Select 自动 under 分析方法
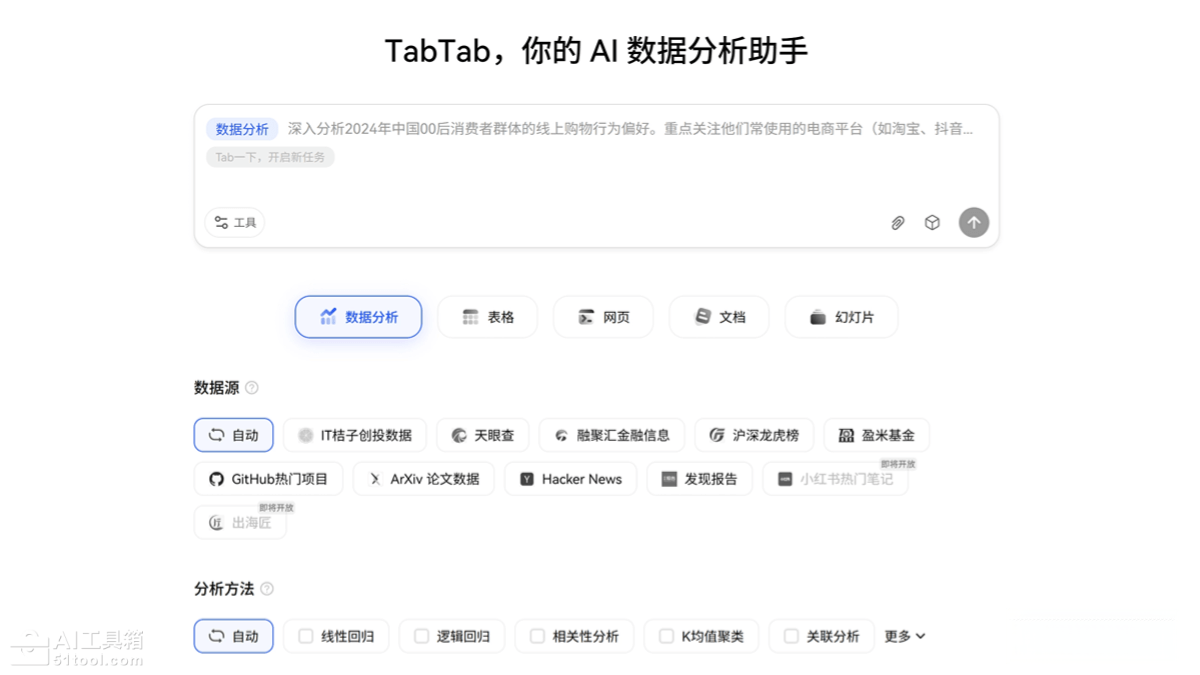1200x675 pixels. [x=233, y=636]
